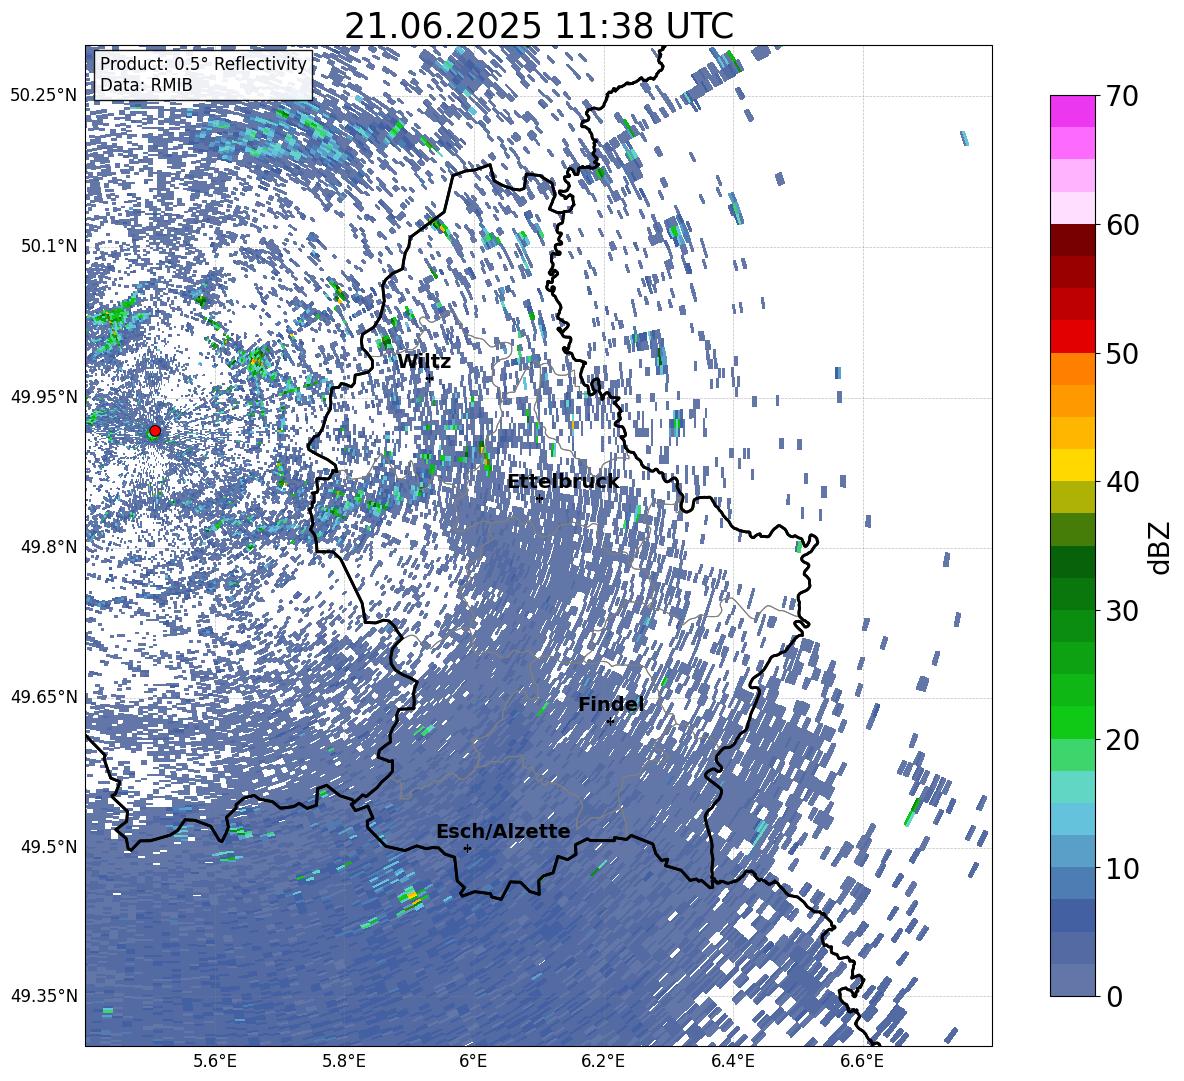
Task: Click the Wiltz station cross marker
Action: (430, 378)
